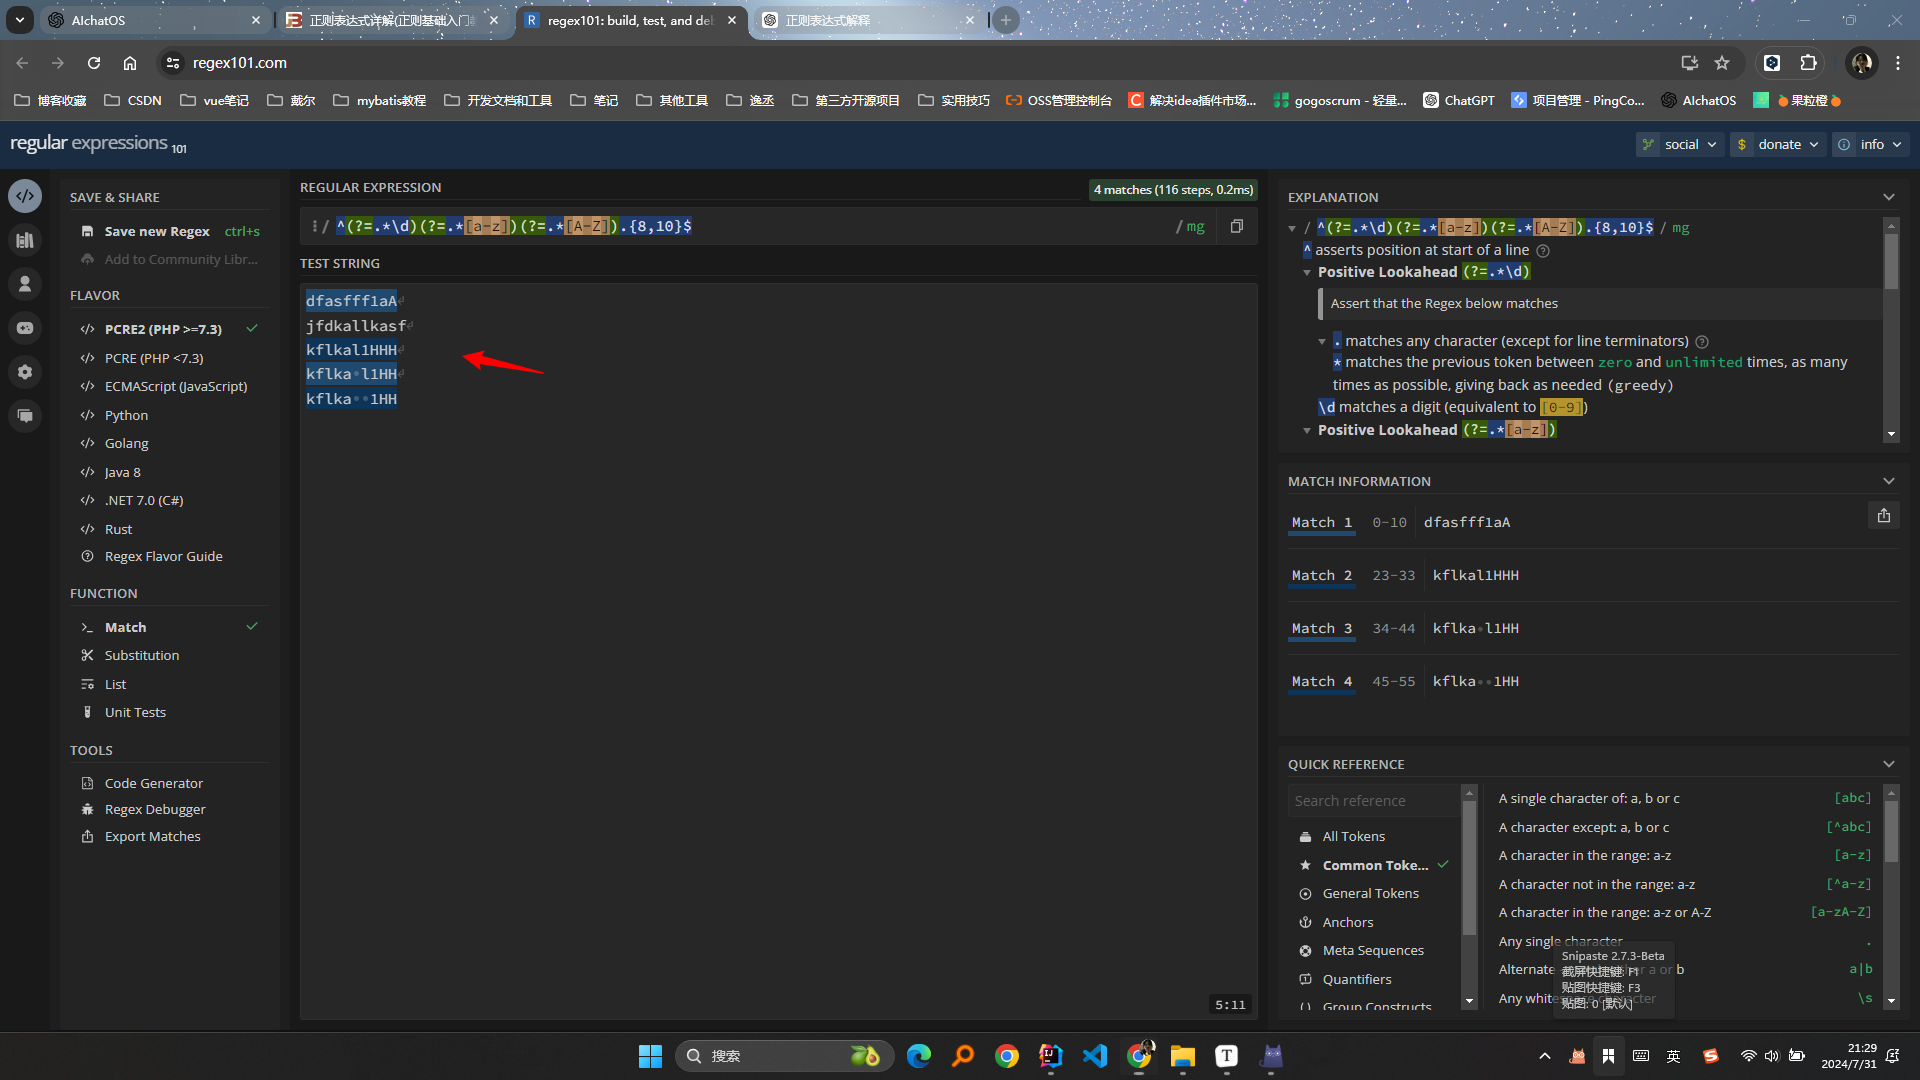Collapse the Quick Reference panel
The width and height of the screenshot is (1920, 1080).
click(x=1888, y=764)
